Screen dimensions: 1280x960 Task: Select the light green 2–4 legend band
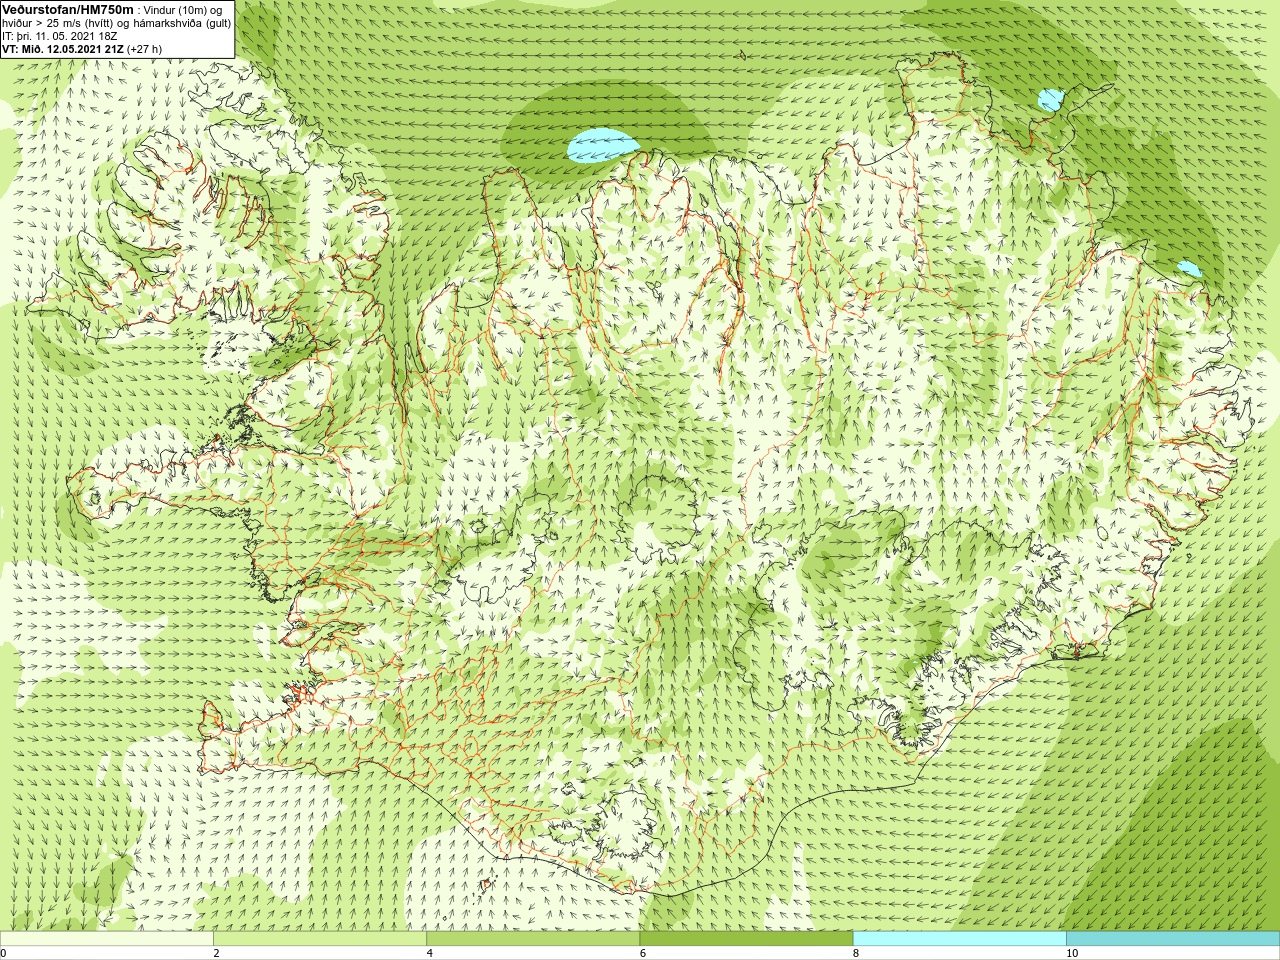point(320,939)
